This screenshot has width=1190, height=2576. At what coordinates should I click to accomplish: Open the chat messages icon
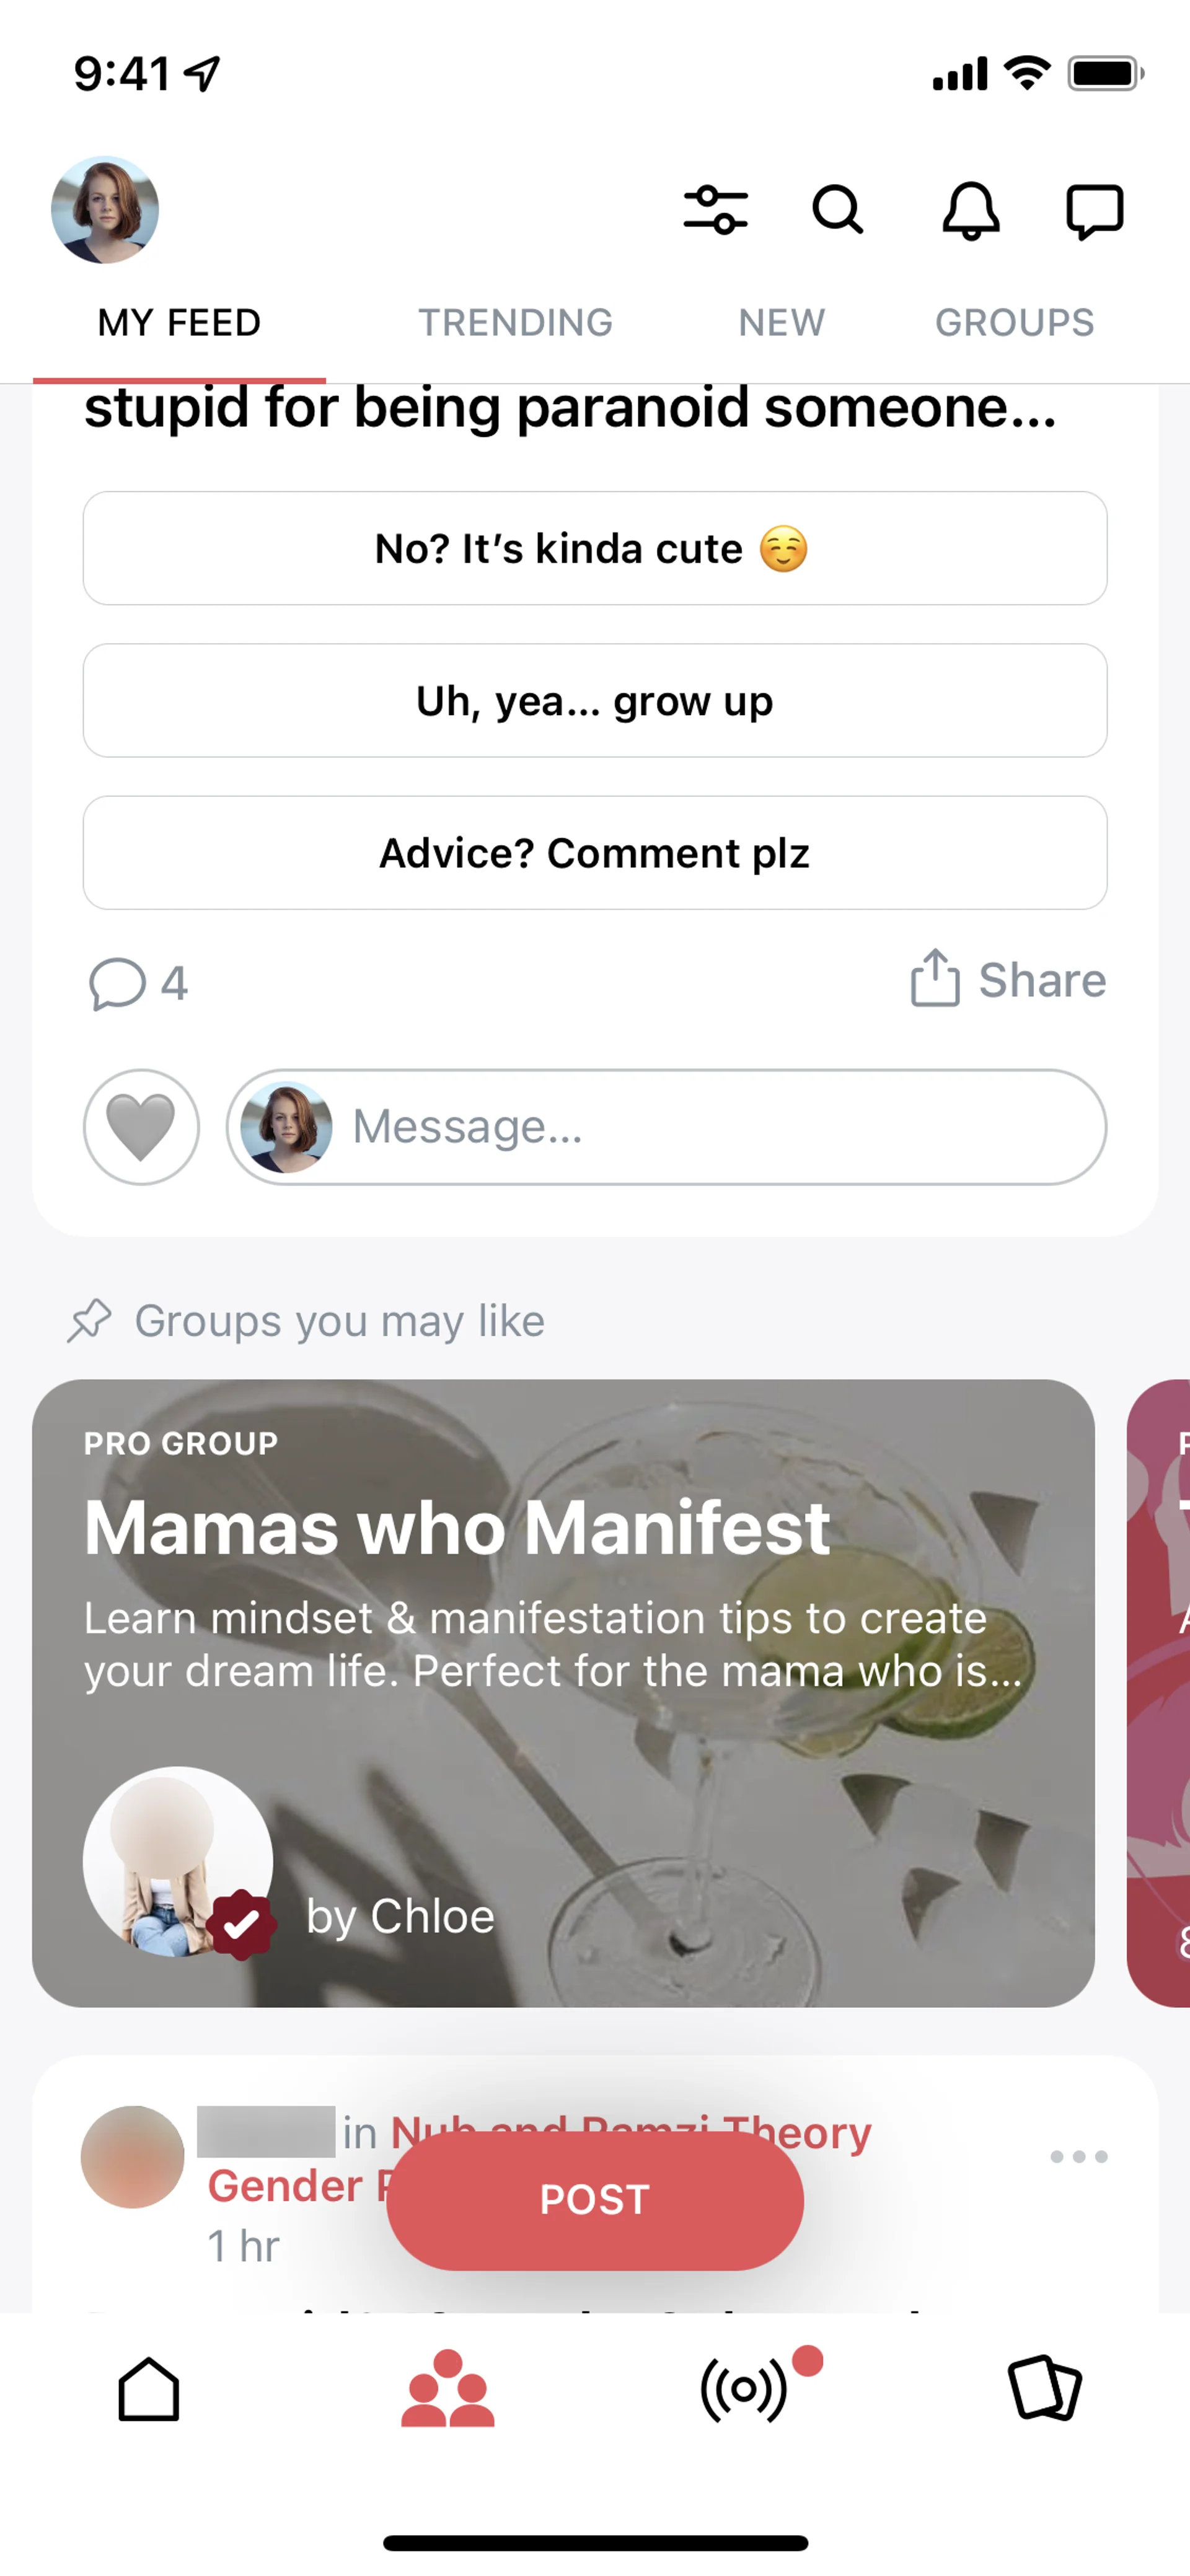pos(1094,211)
